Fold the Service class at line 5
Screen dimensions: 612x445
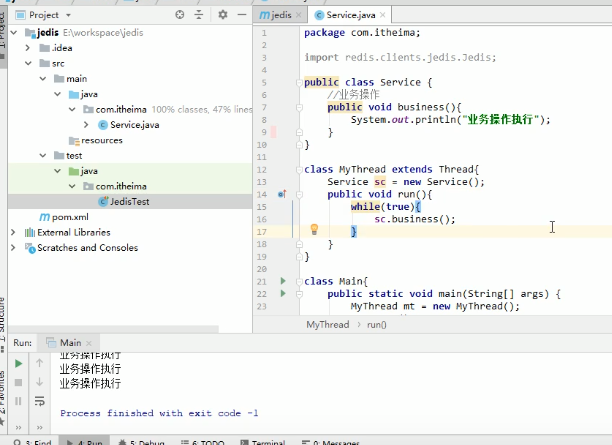pyautogui.click(x=299, y=82)
